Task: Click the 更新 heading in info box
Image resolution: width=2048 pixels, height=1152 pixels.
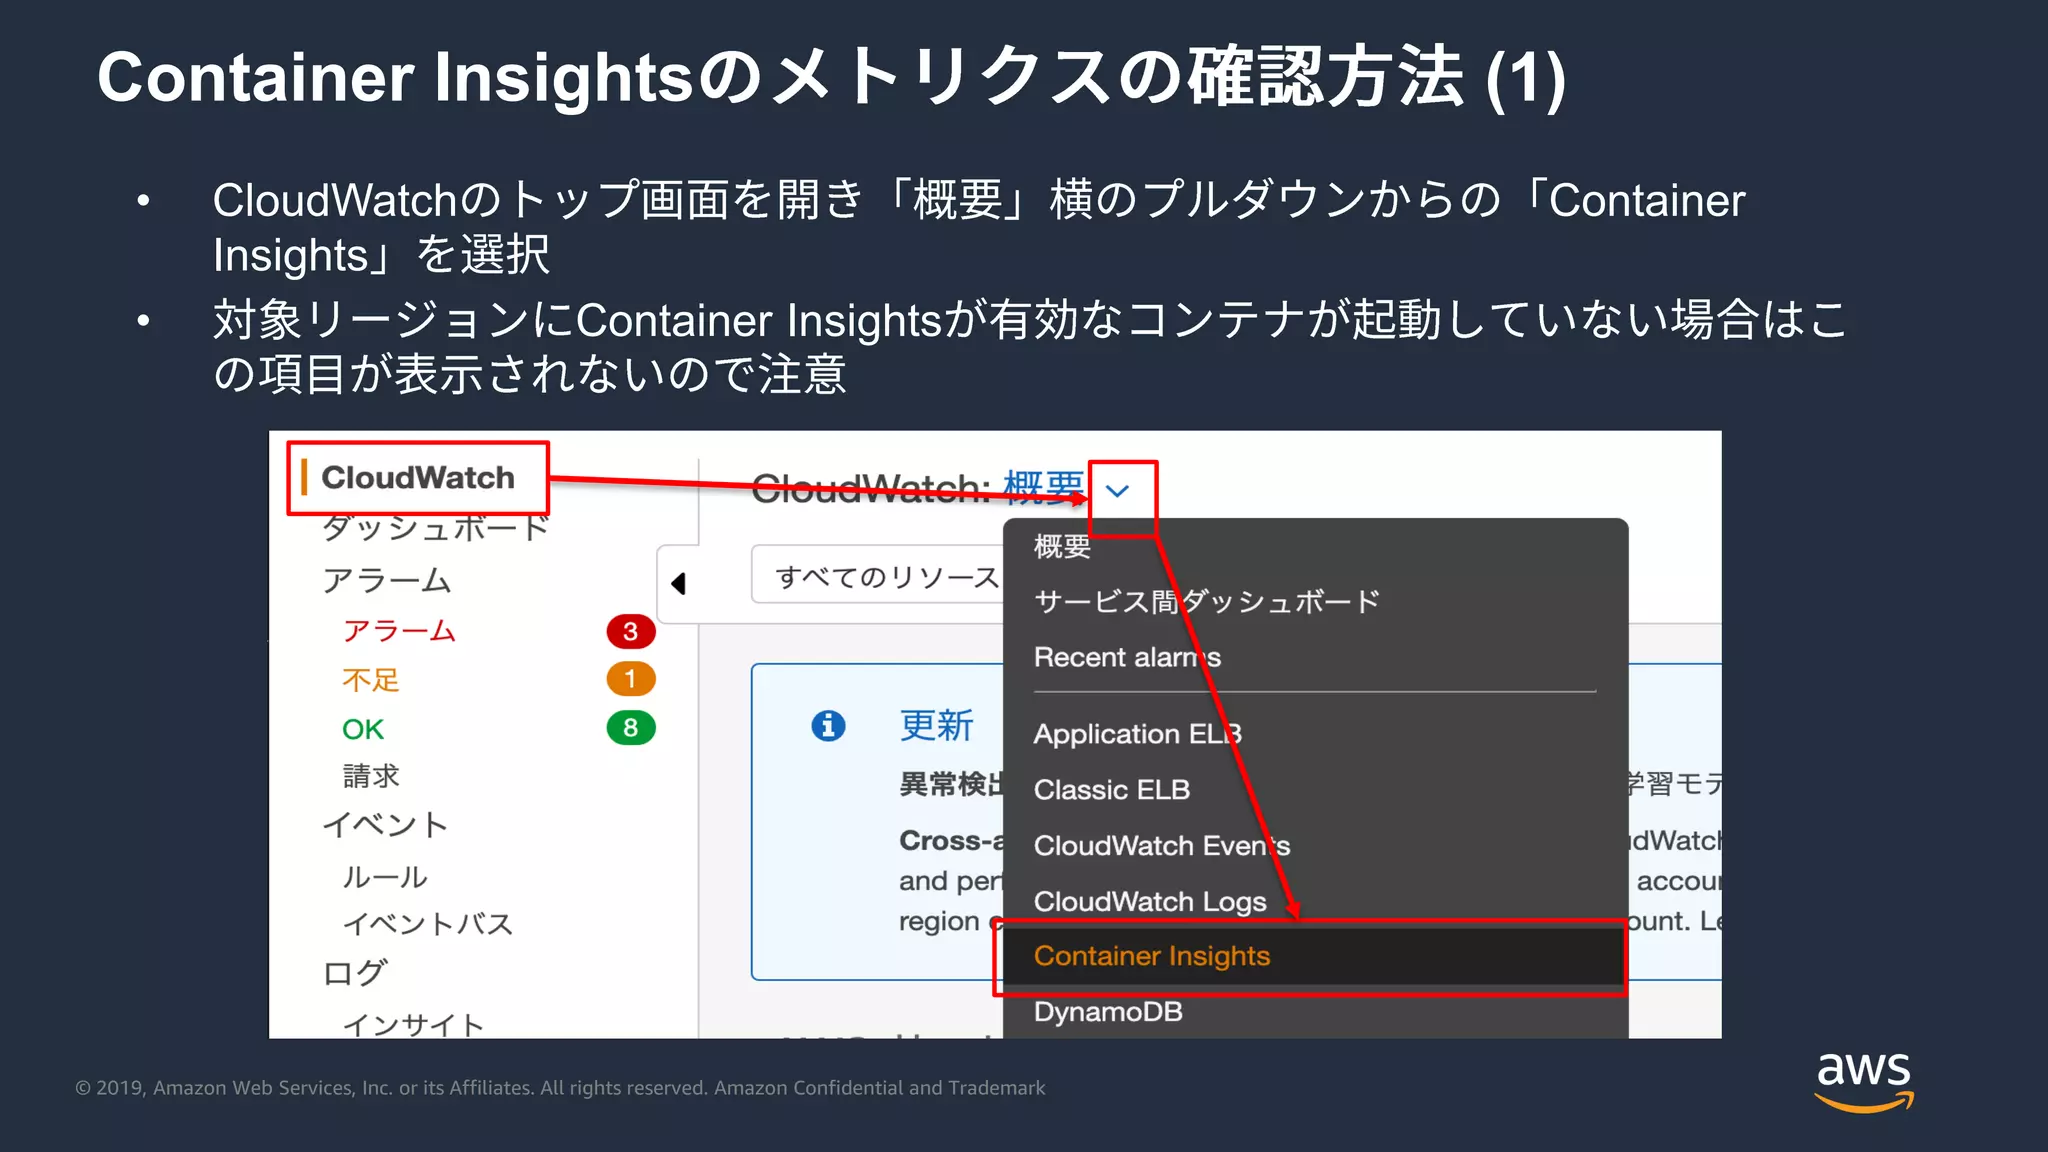Action: click(x=937, y=725)
